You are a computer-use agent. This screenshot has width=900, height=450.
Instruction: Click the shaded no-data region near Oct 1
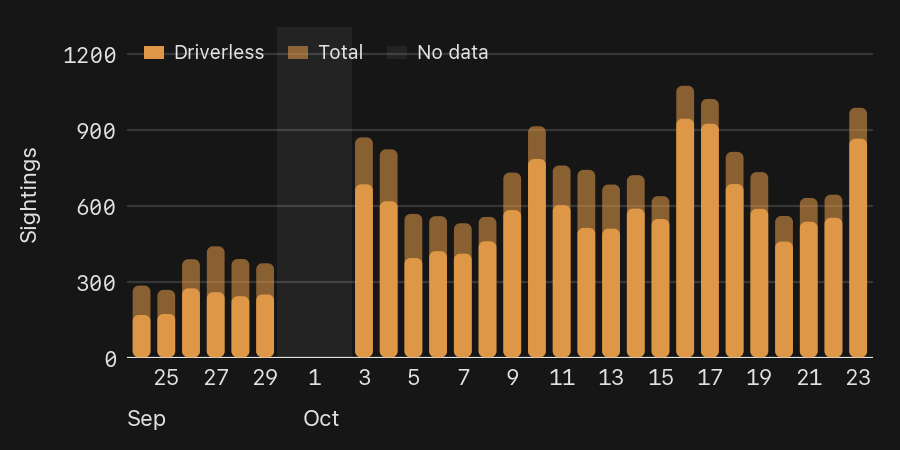(x=315, y=192)
